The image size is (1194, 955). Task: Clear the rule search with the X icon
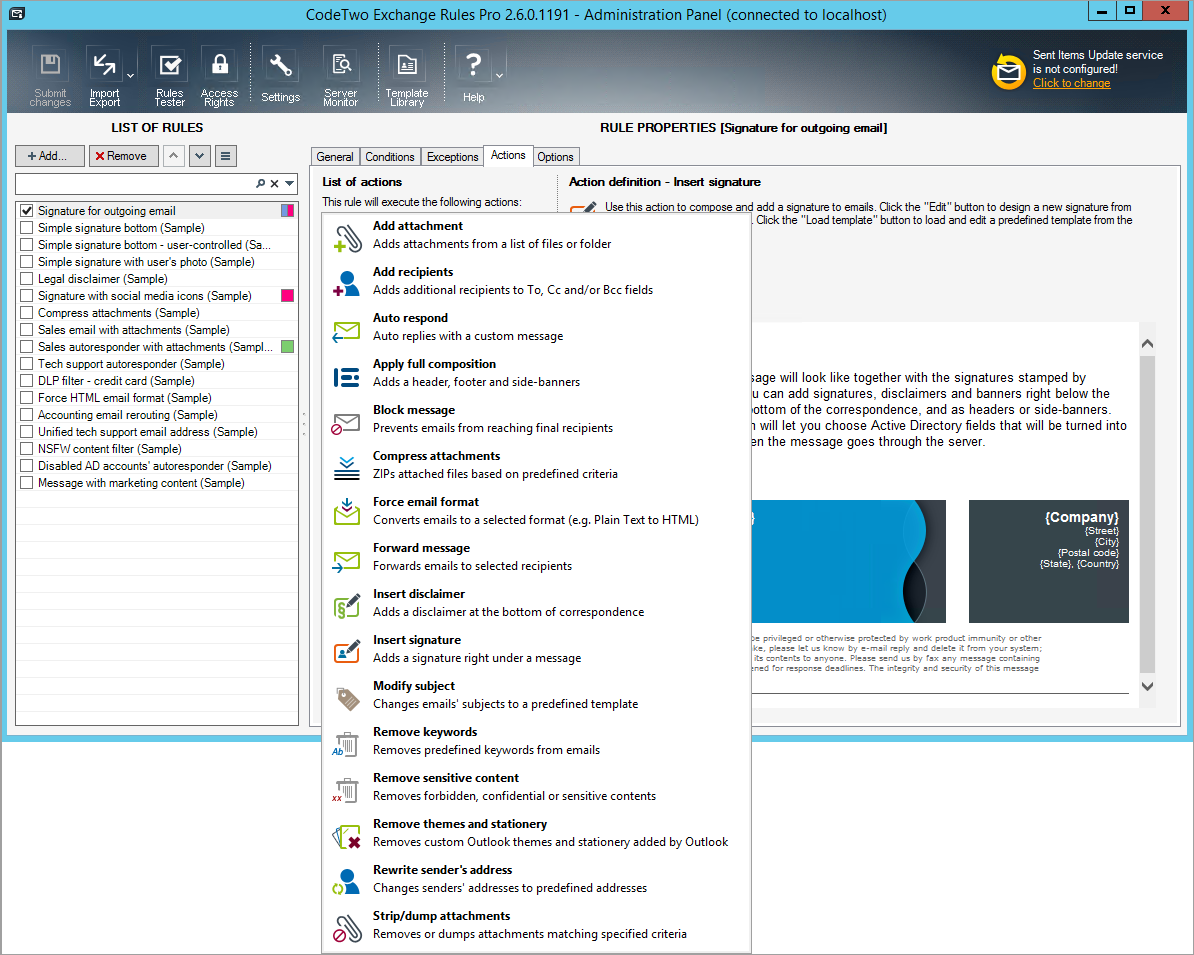click(275, 184)
